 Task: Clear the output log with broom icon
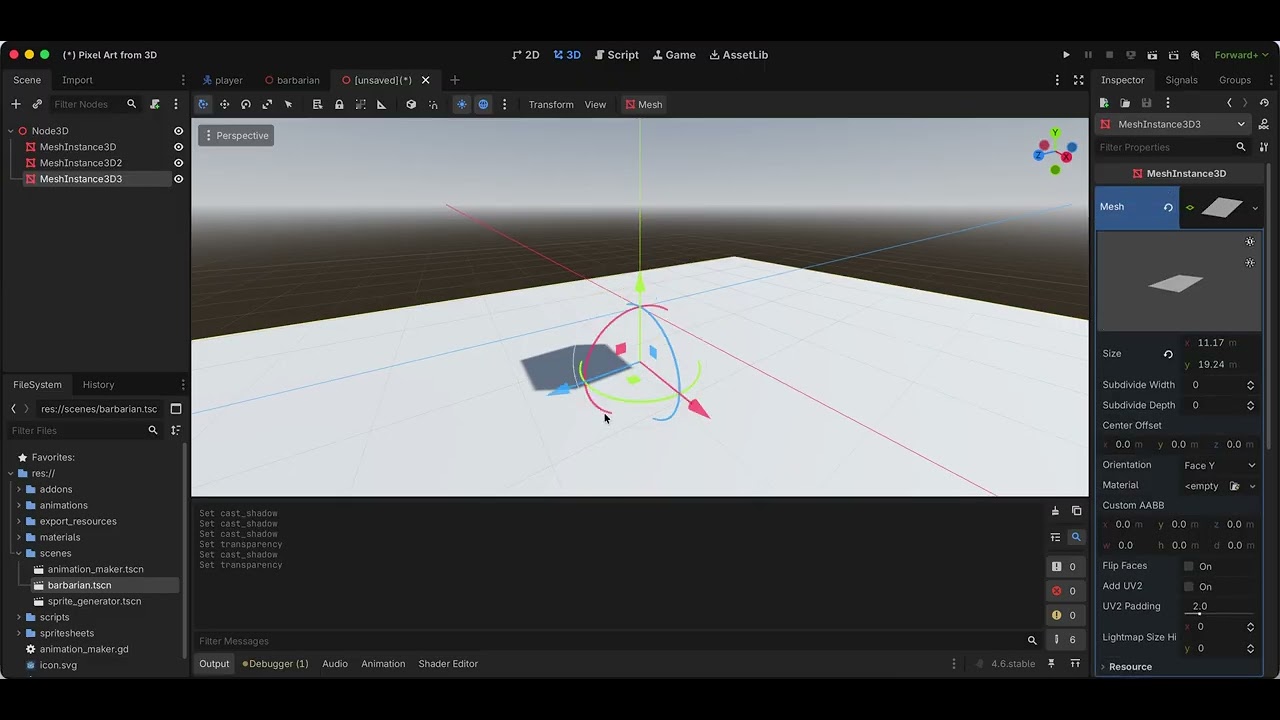(x=1055, y=512)
